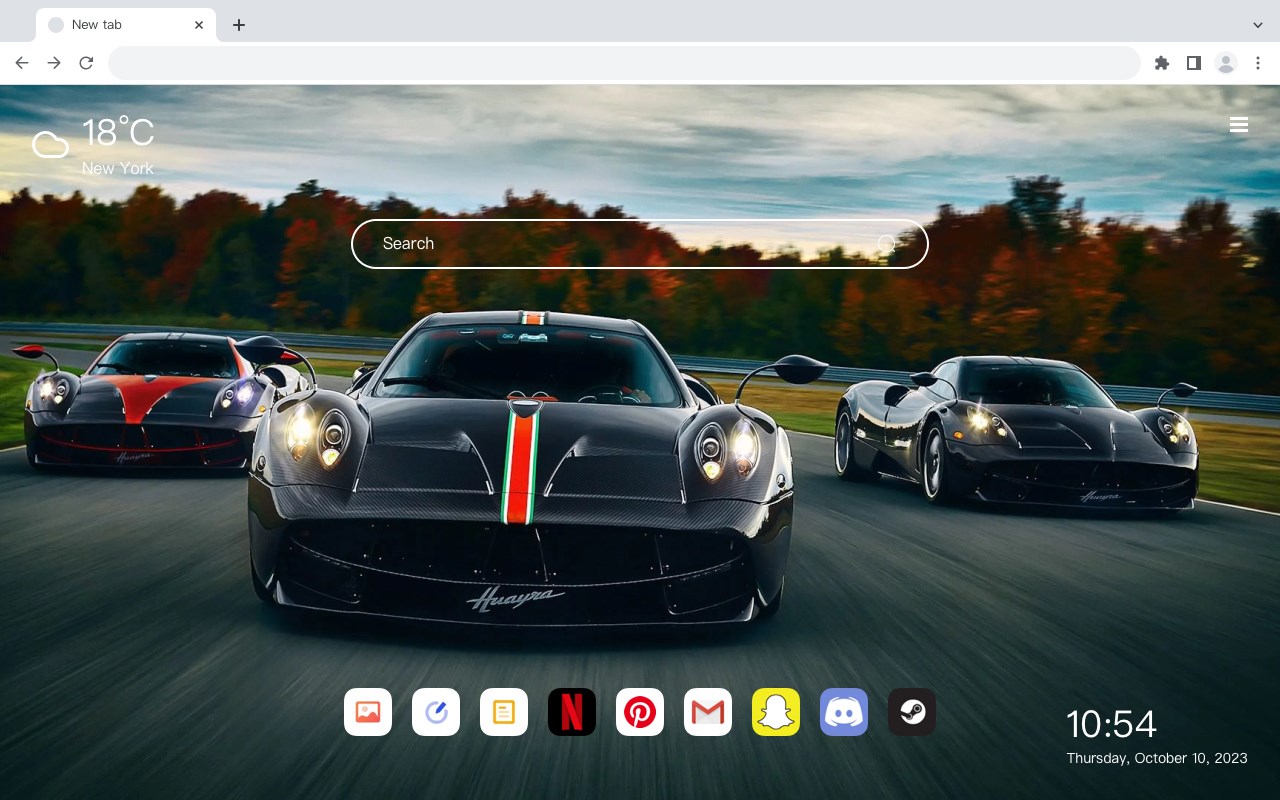Open the Snapchat shortcut icon

coord(776,712)
